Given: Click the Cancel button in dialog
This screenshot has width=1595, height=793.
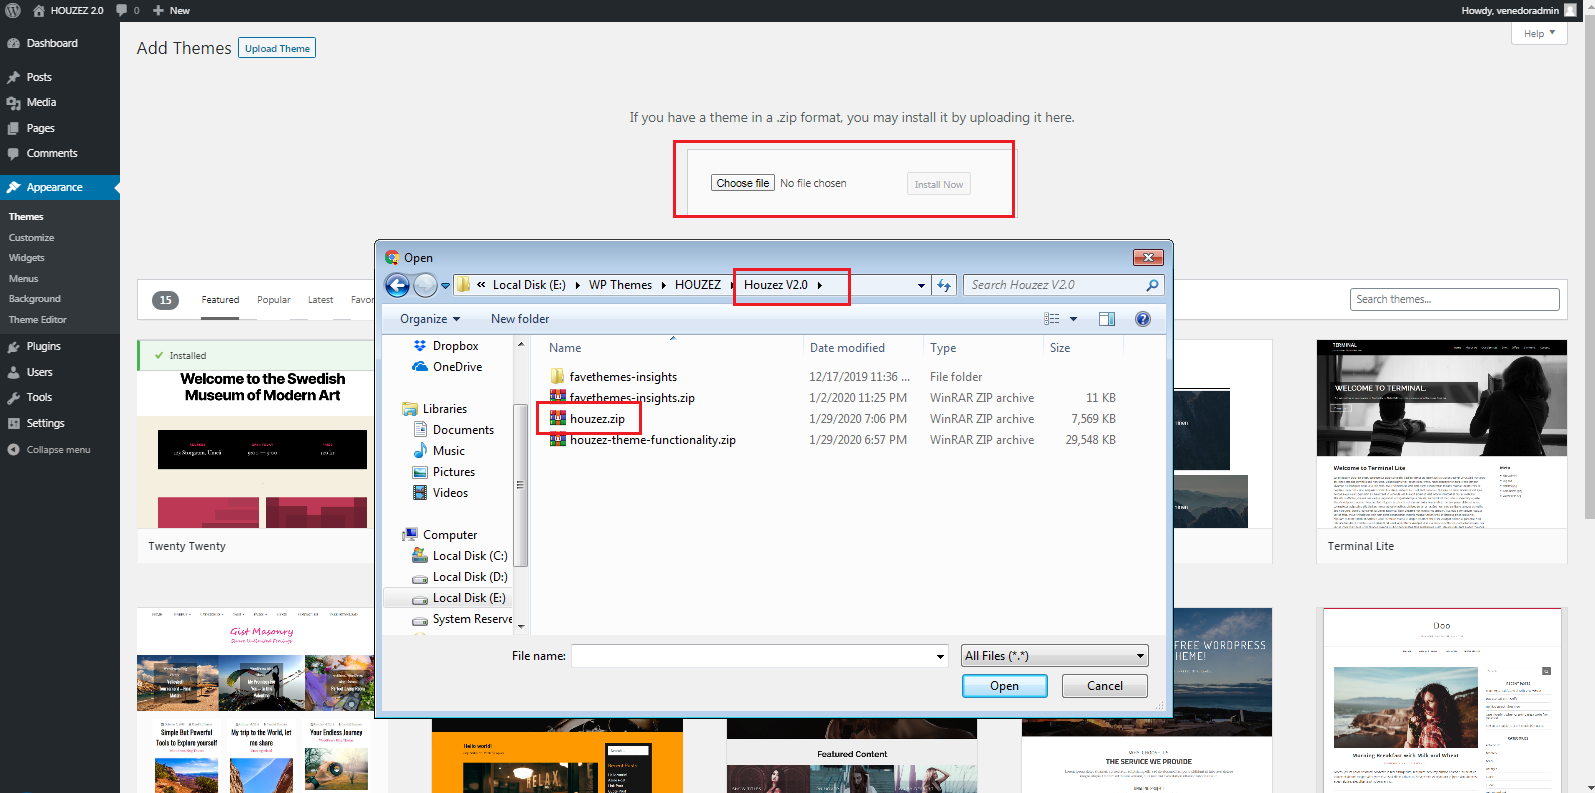Looking at the screenshot, I should [1104, 686].
